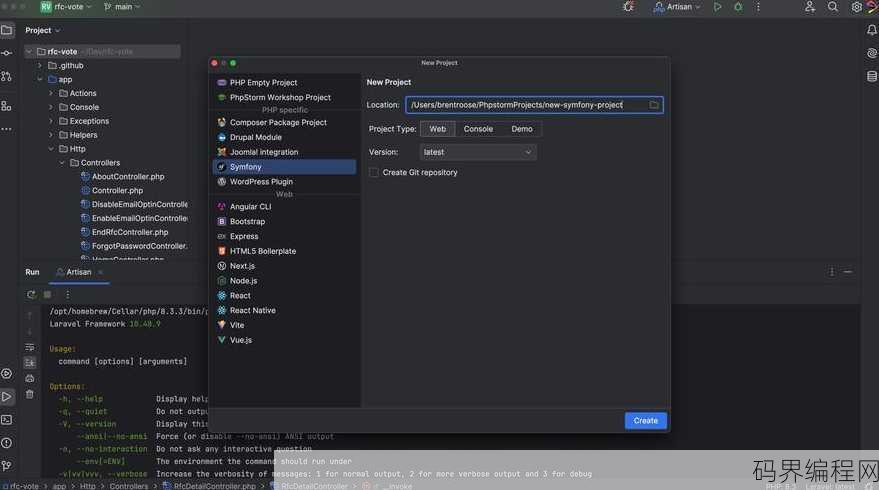Viewport: 879px width, 490px height.
Task: Click the Run Artisan play icon
Action: (717, 7)
